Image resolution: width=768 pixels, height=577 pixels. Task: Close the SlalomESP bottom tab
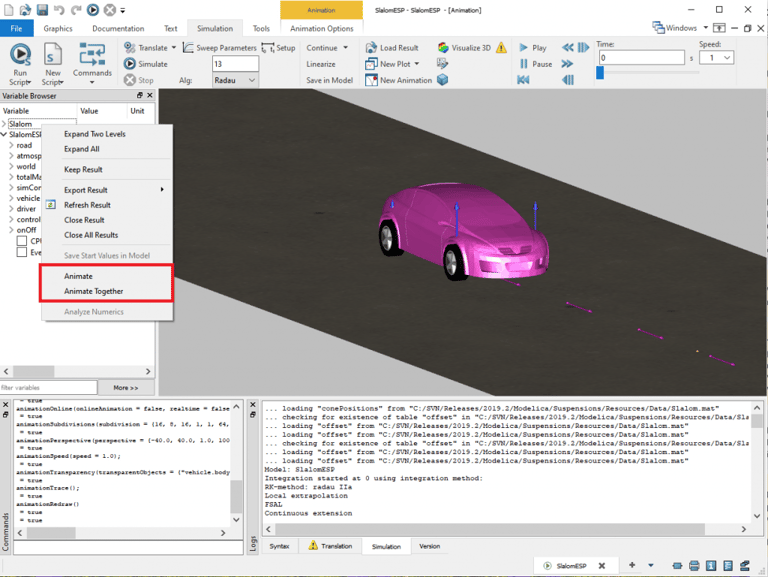[602, 566]
